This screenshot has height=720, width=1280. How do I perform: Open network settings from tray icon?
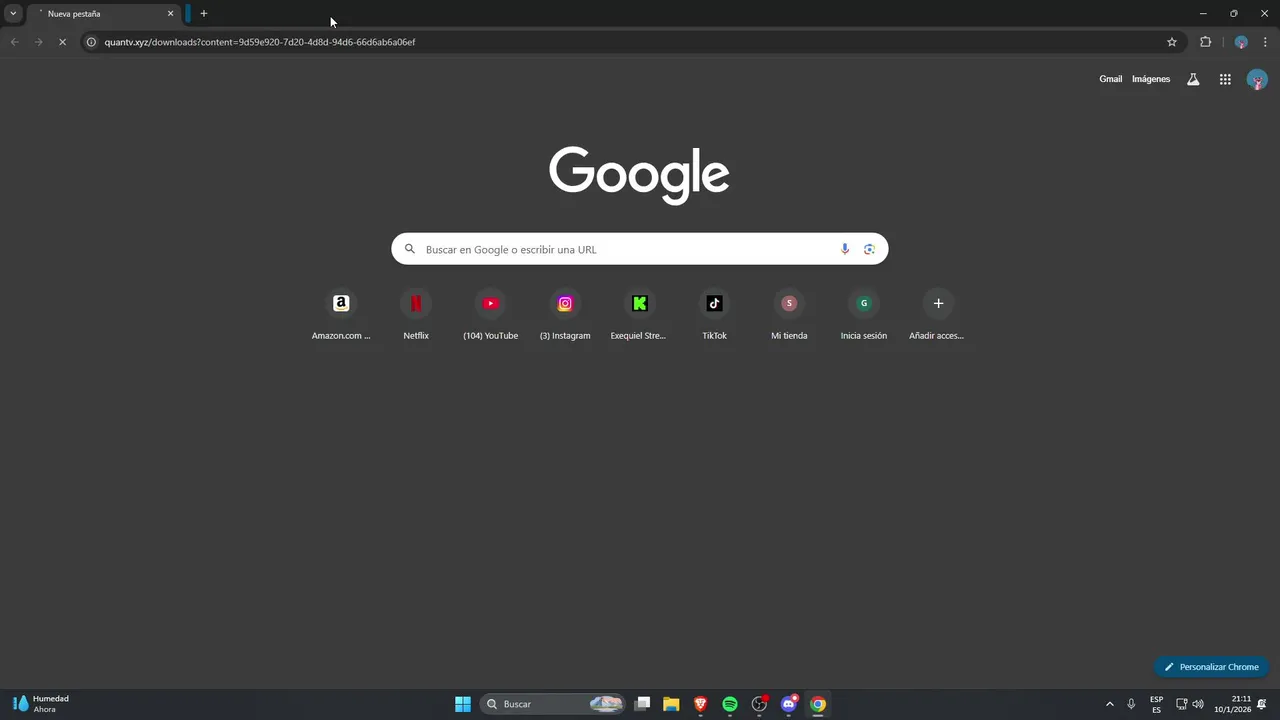1181,704
